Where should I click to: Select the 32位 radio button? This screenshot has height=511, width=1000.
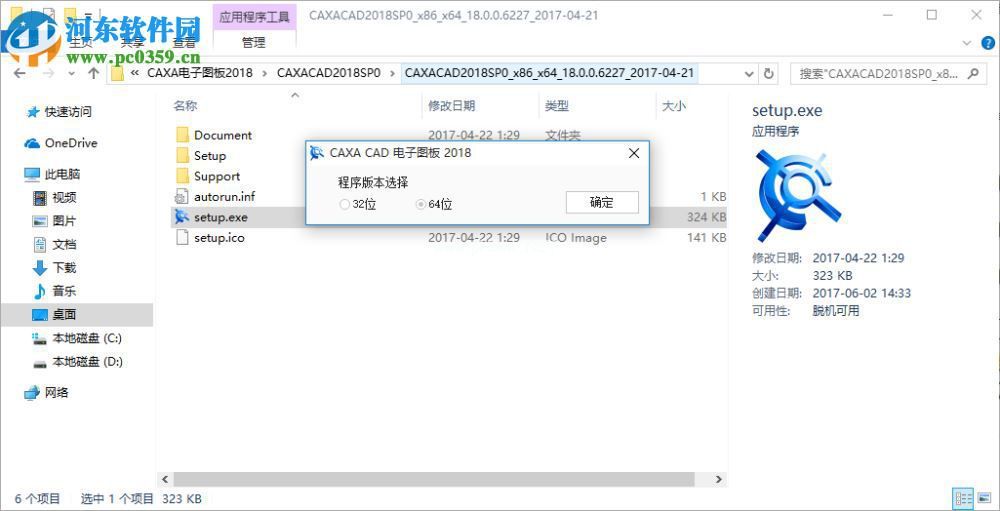[x=344, y=205]
